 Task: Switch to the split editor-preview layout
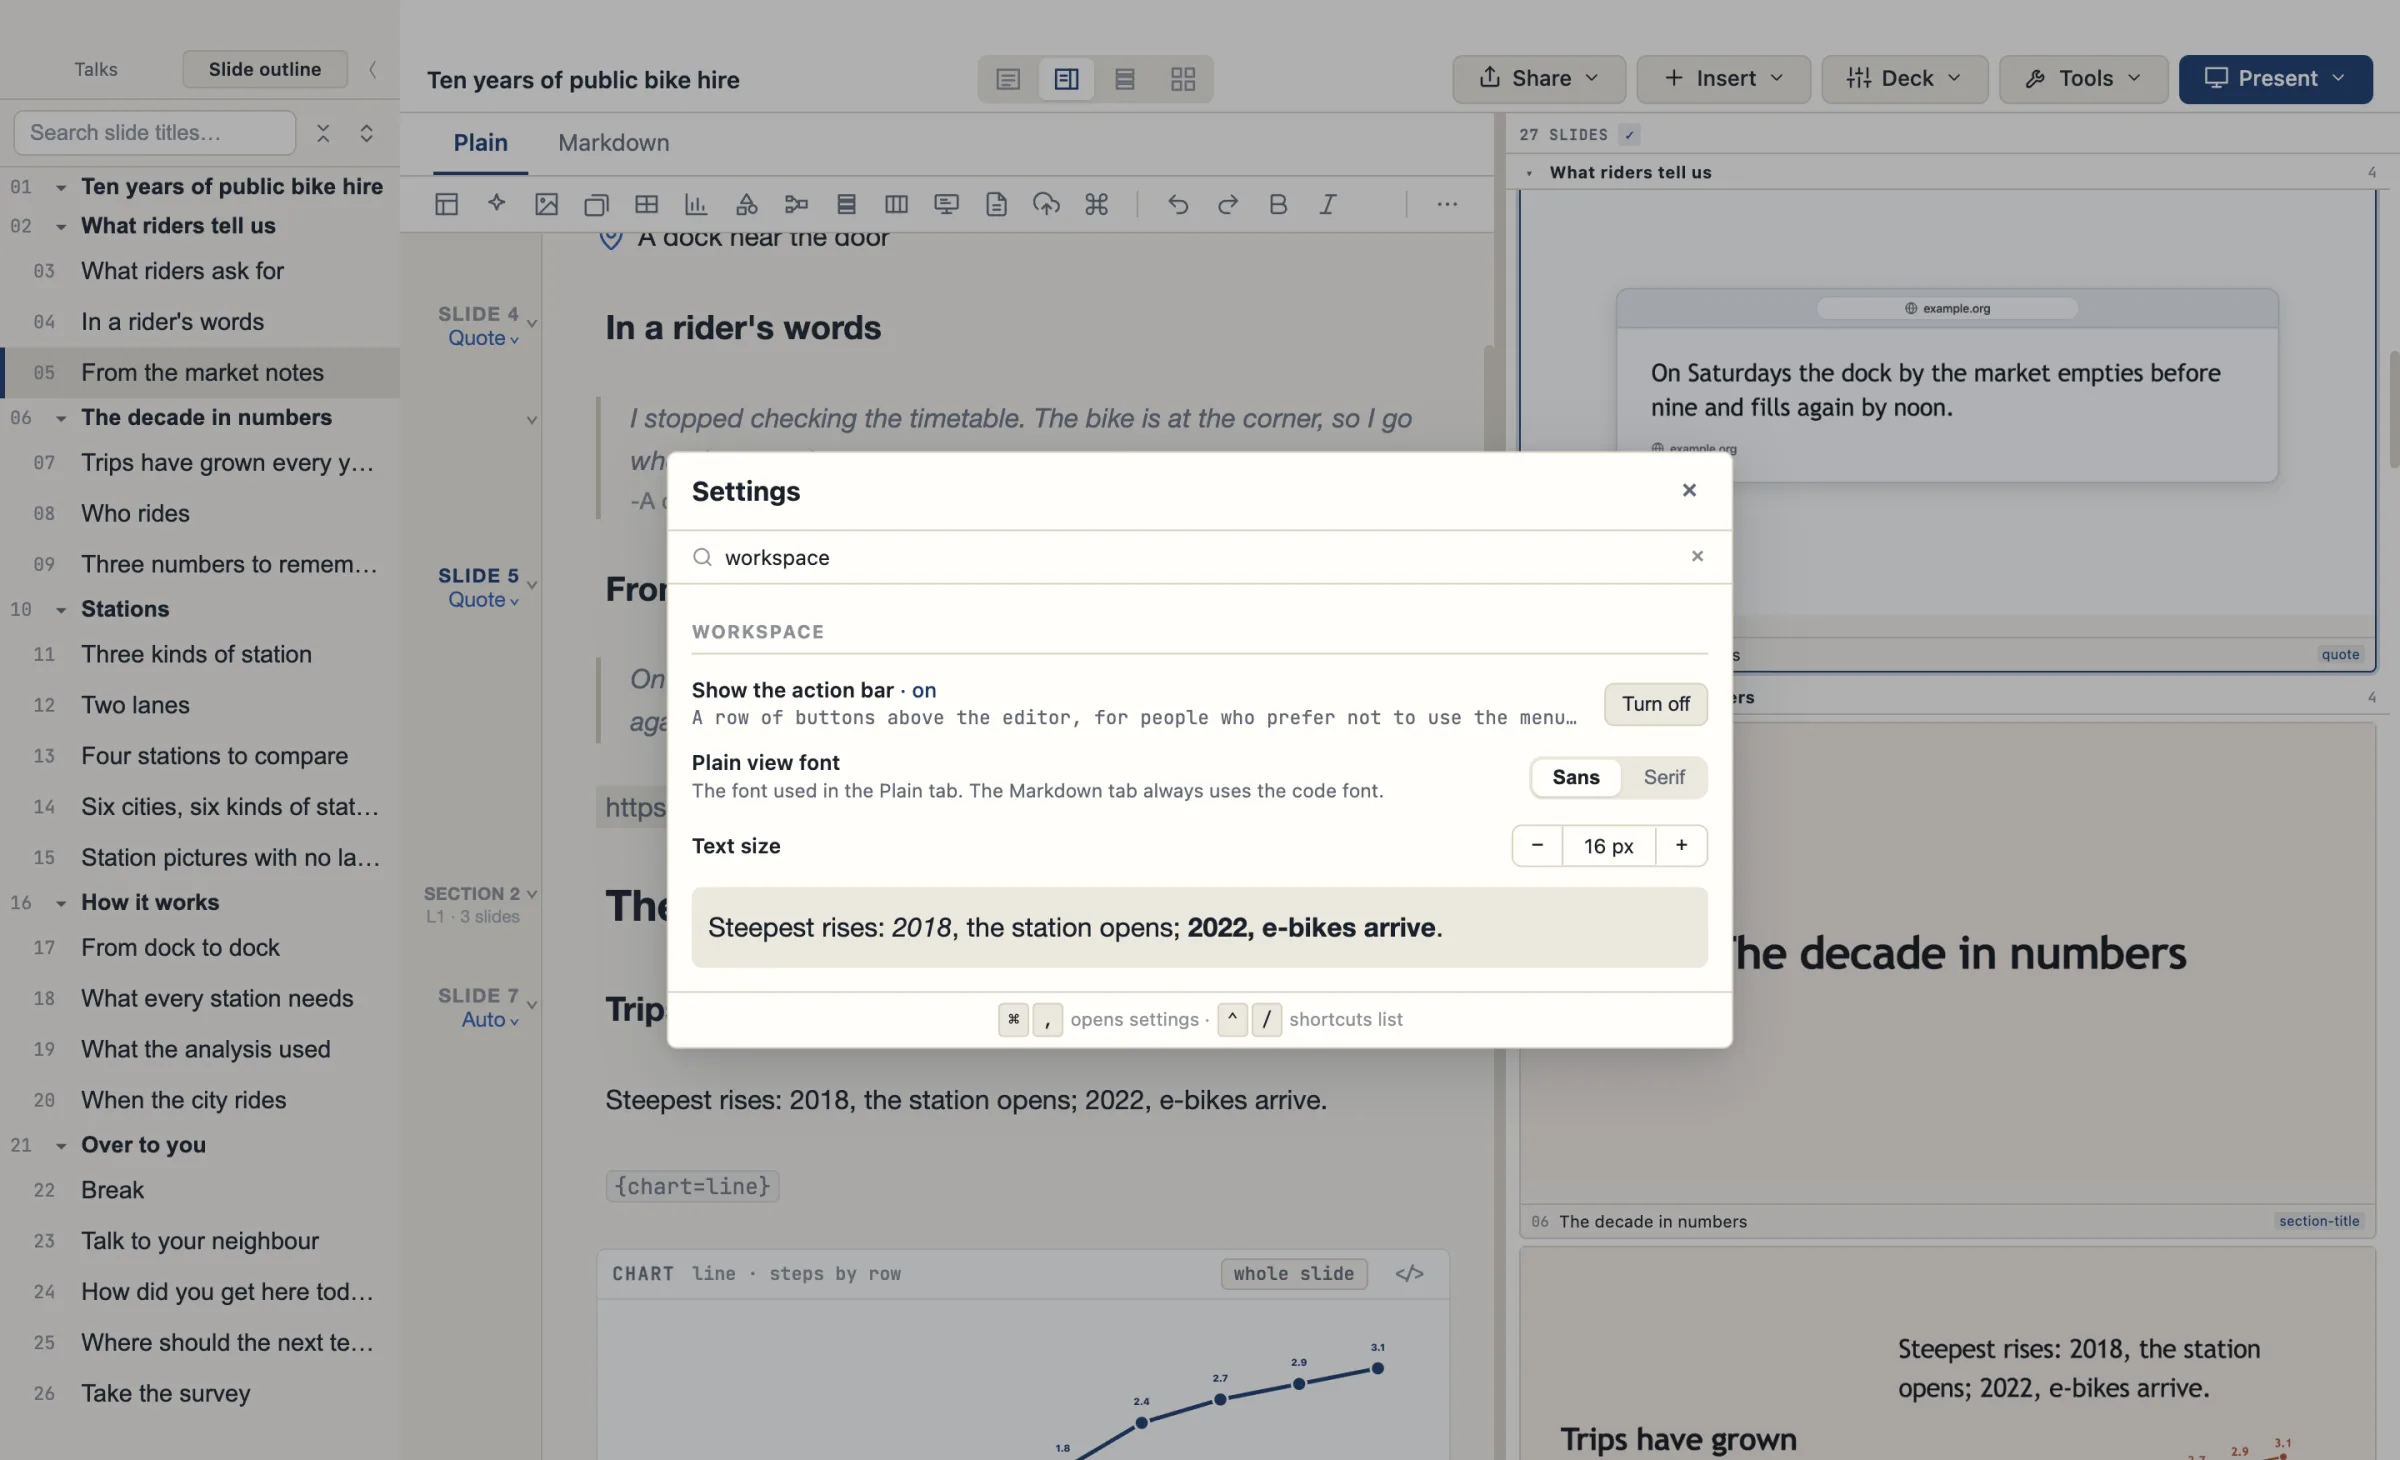[1066, 79]
